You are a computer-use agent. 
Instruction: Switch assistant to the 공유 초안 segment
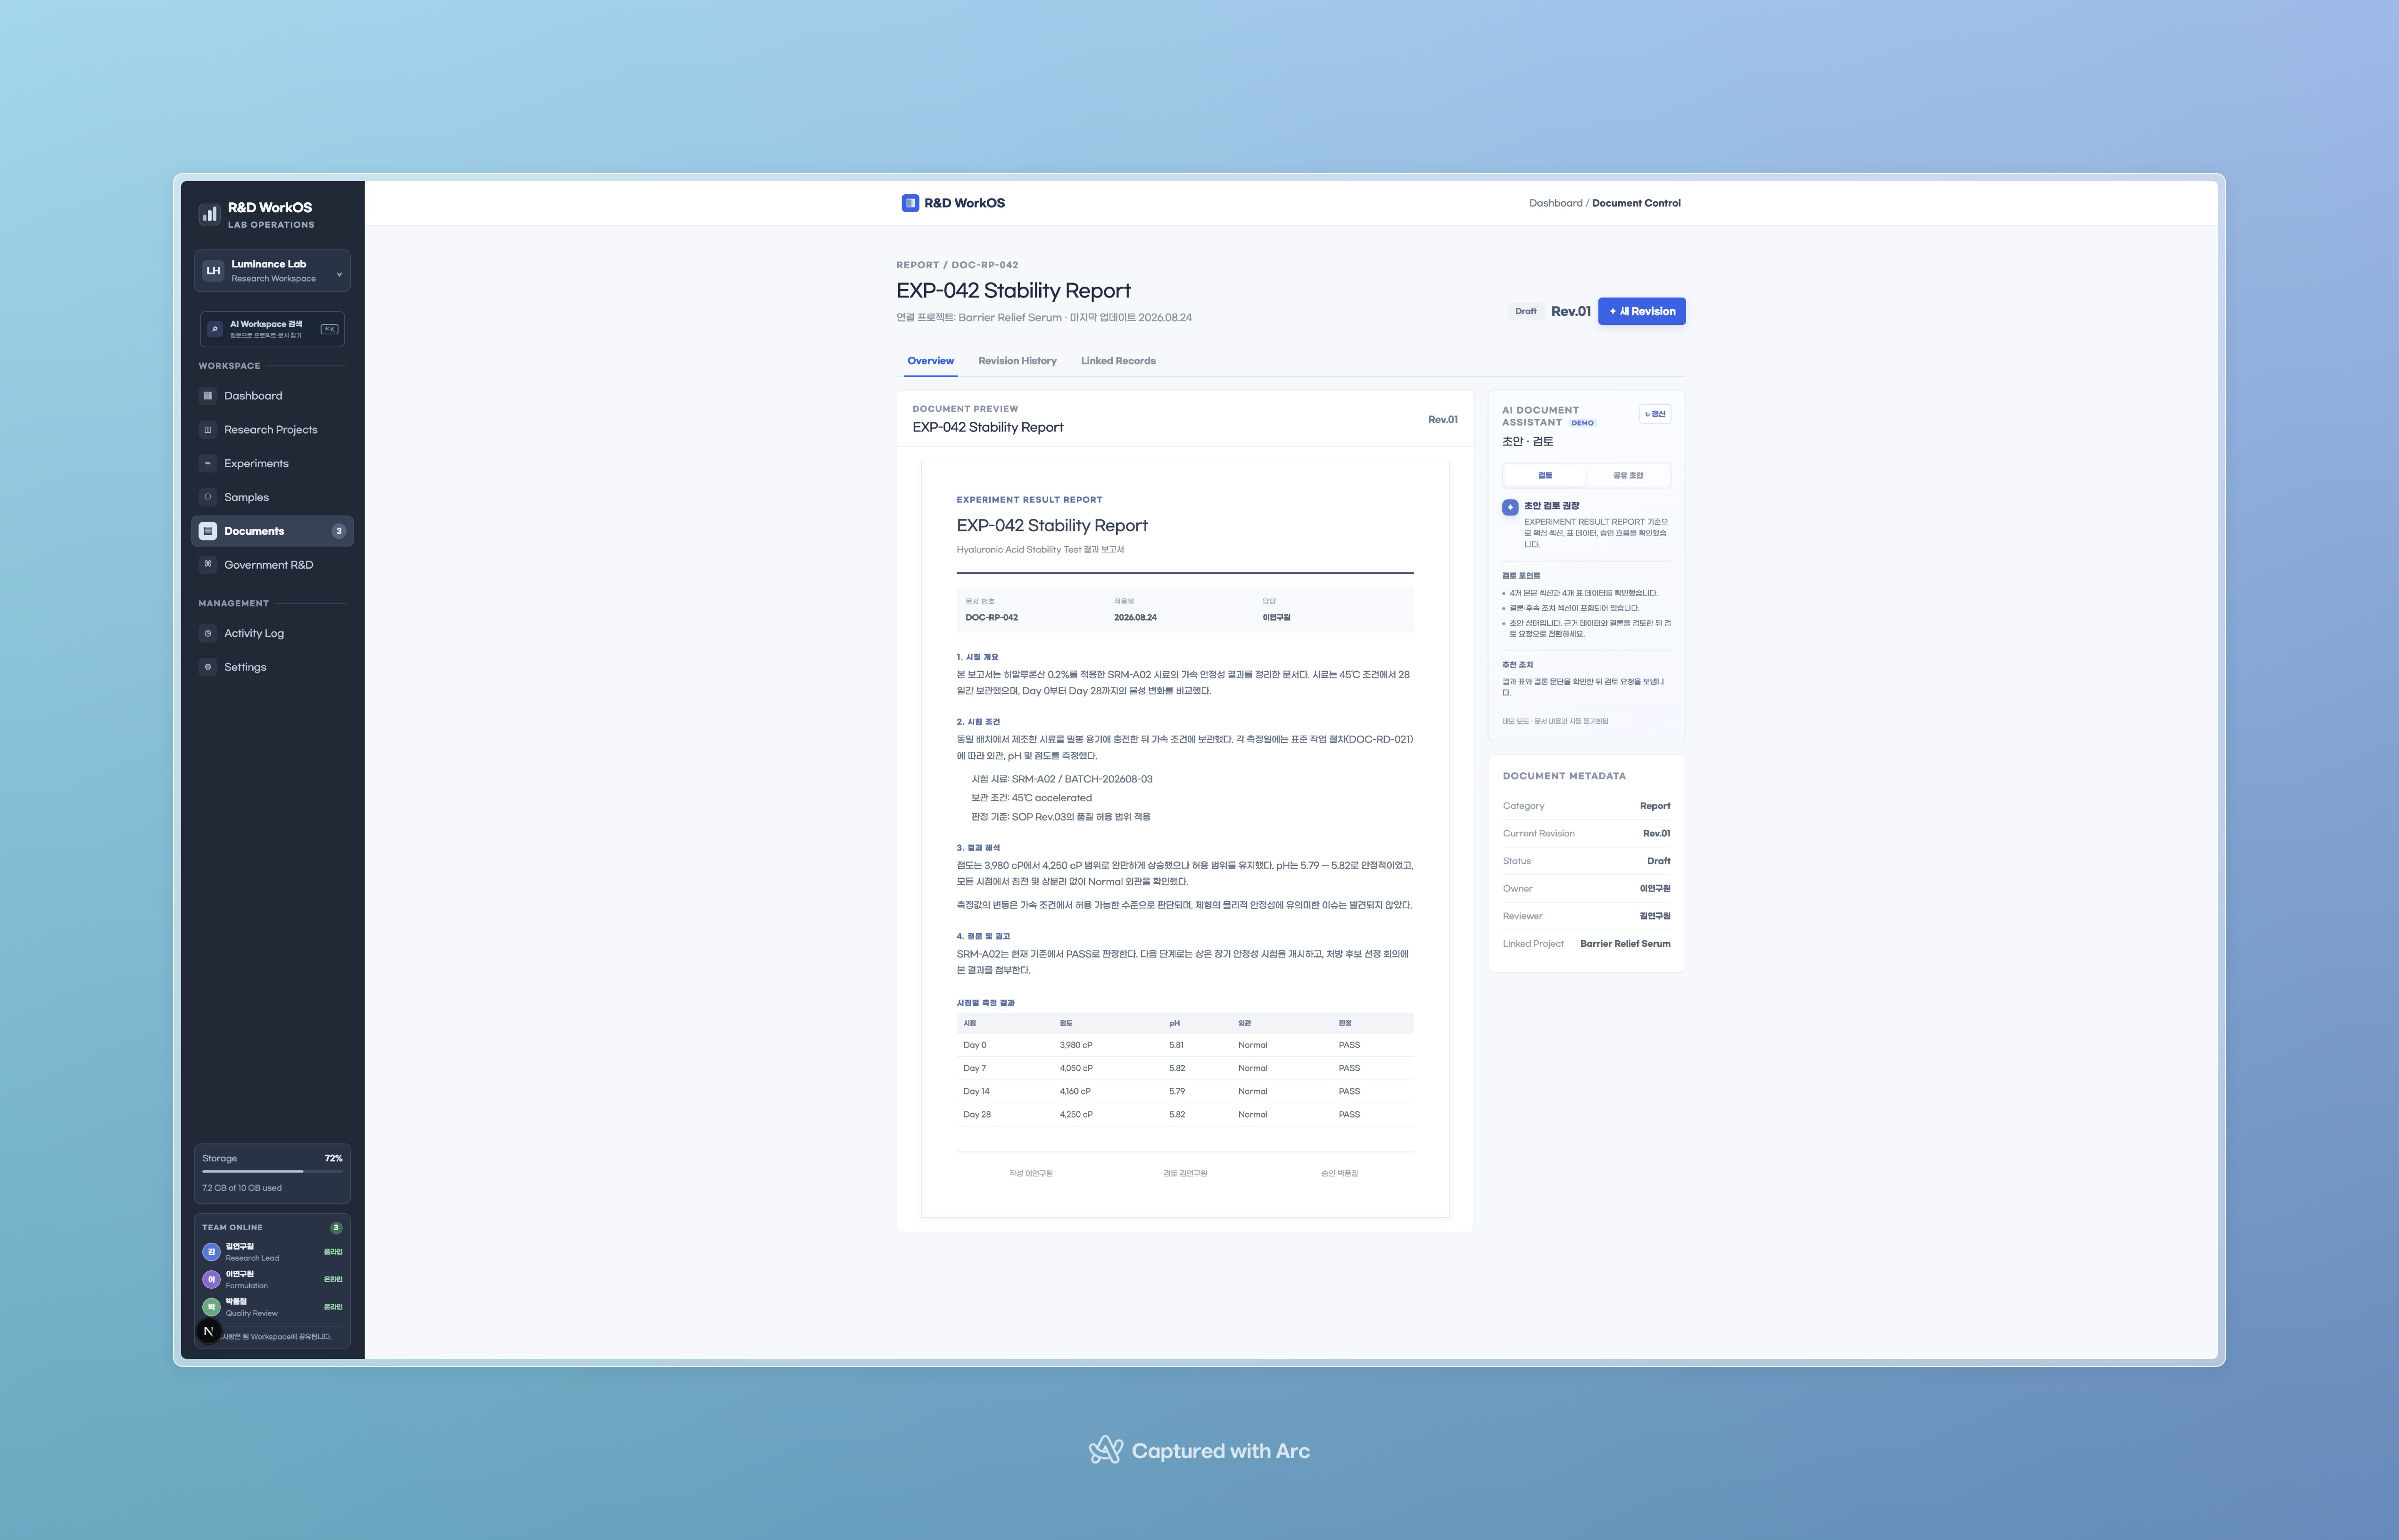point(1627,475)
